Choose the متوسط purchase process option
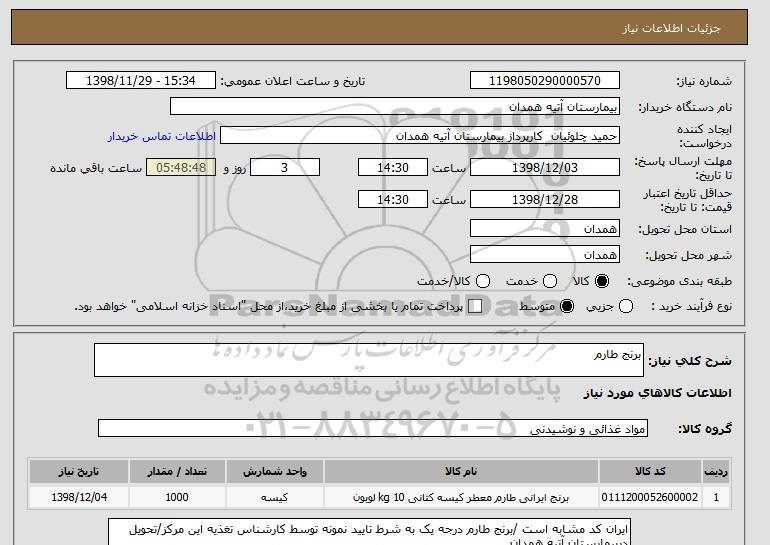The image size is (770, 545). click(567, 306)
